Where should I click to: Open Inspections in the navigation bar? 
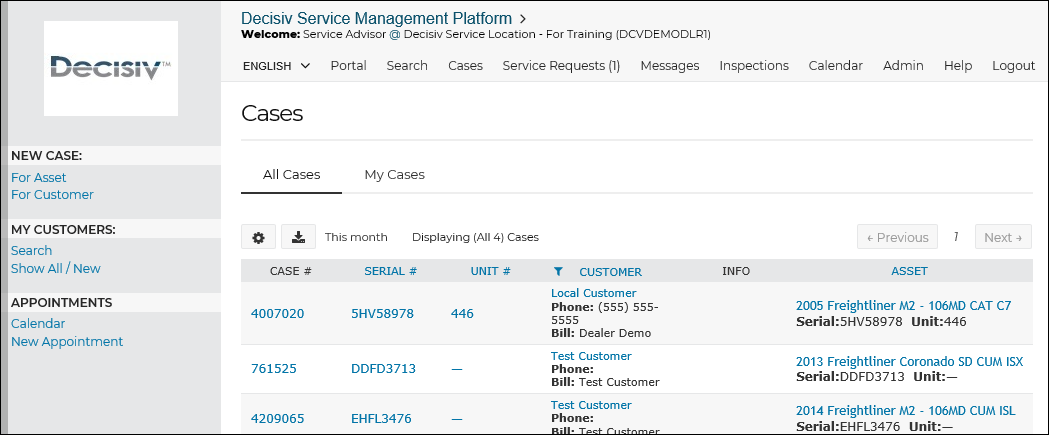tap(754, 66)
